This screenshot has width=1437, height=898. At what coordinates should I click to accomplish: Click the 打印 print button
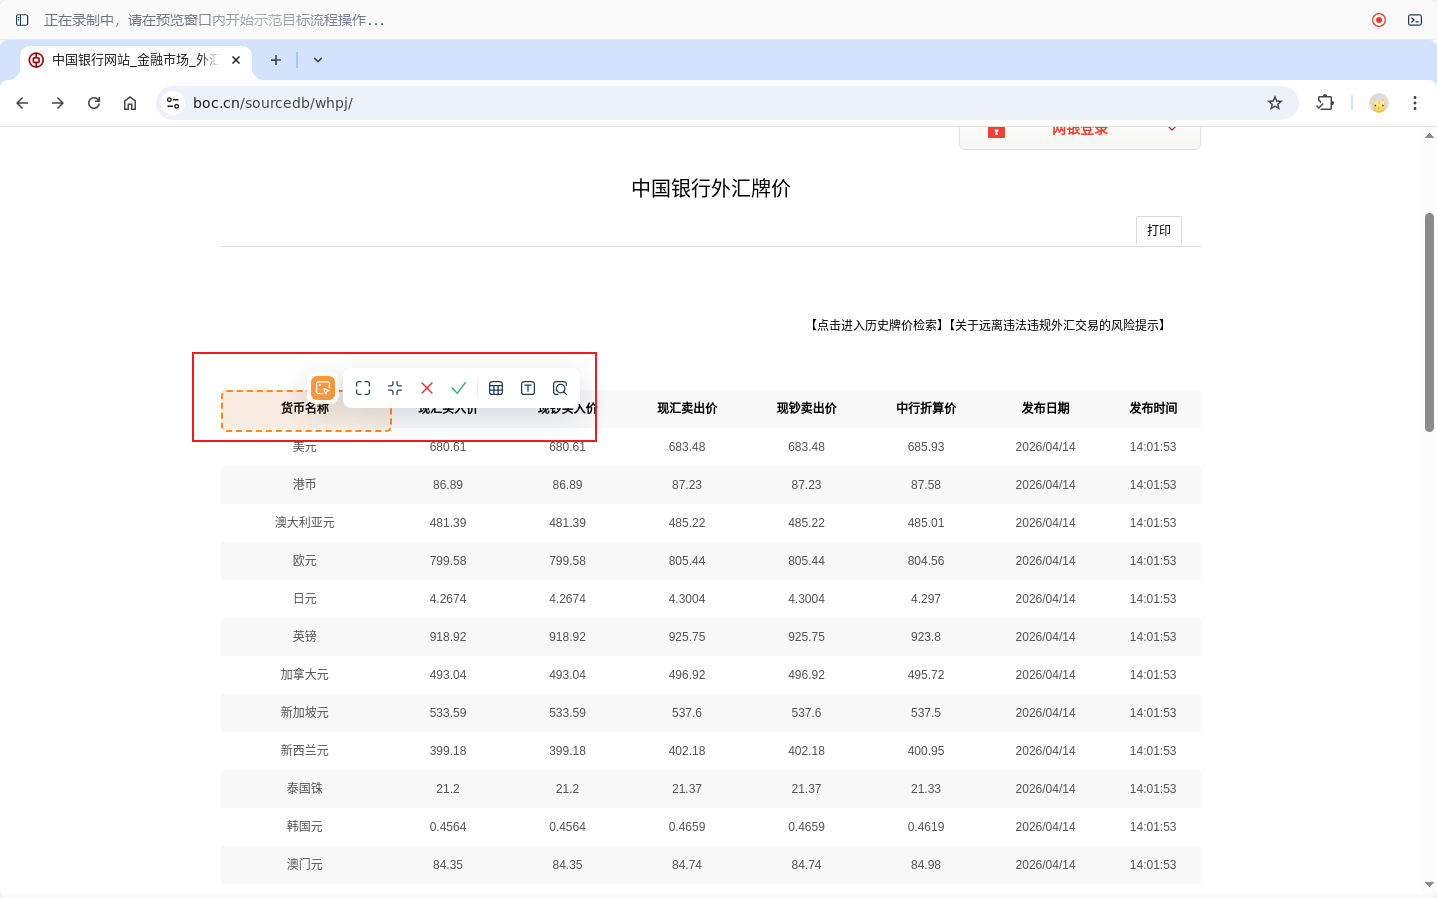1159,230
